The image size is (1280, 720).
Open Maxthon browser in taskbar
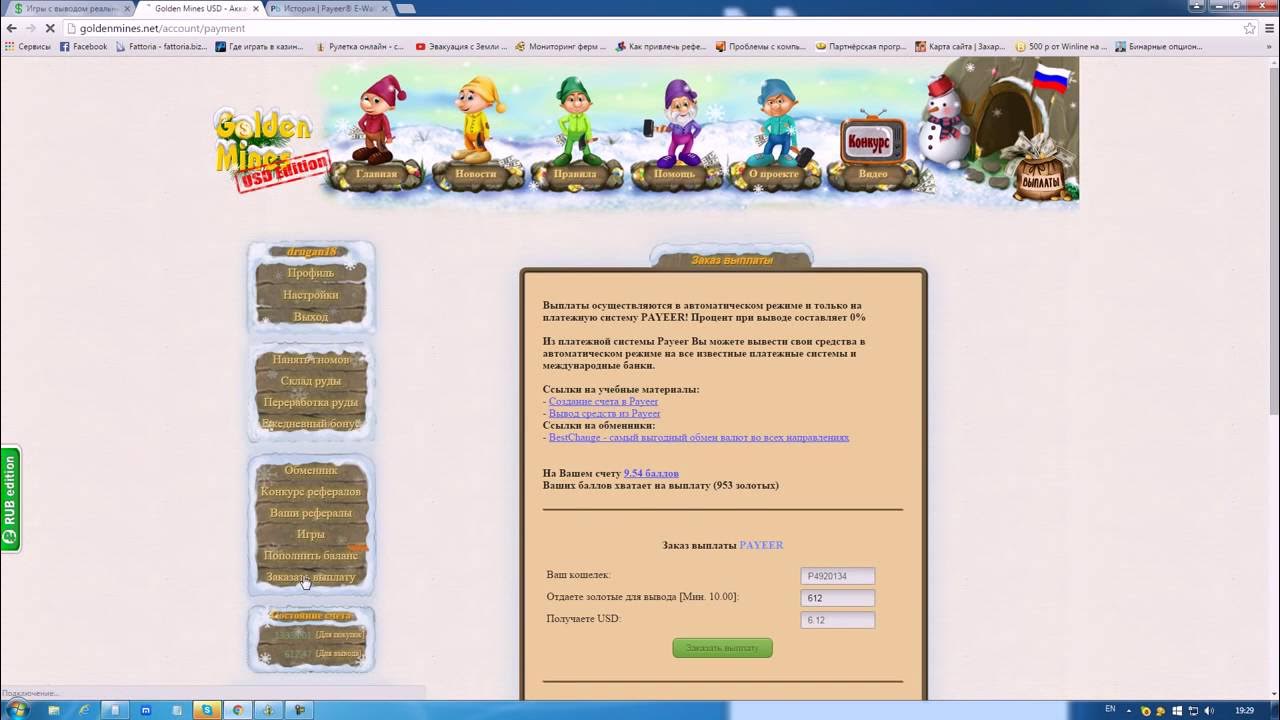point(146,710)
